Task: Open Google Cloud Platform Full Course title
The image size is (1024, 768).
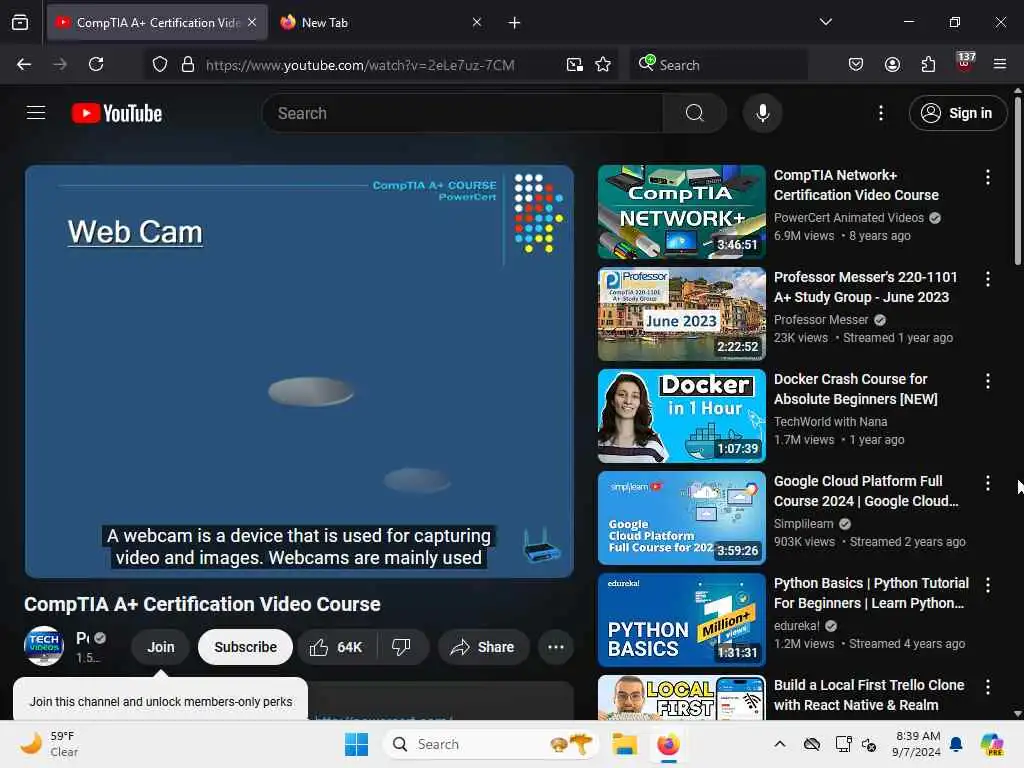Action: 866,490
